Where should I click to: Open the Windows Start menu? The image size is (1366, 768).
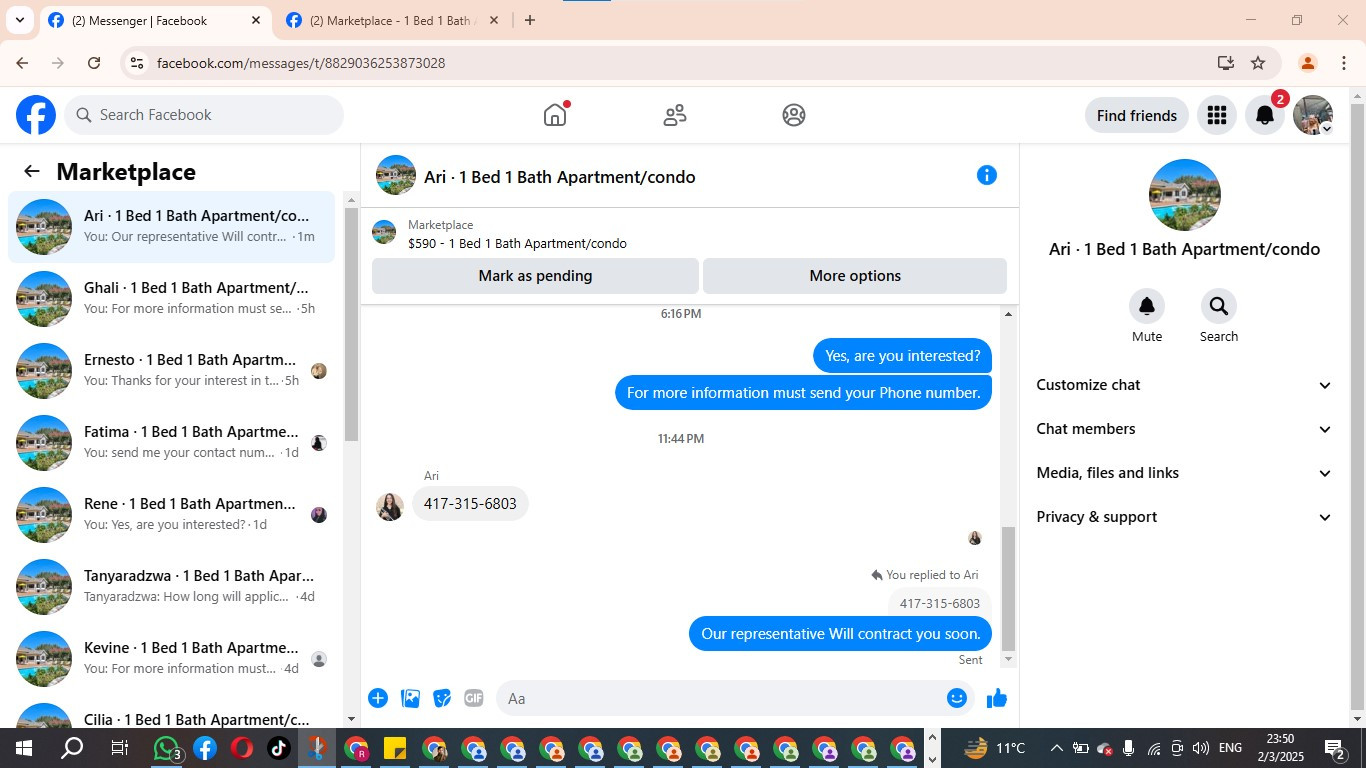(x=23, y=748)
